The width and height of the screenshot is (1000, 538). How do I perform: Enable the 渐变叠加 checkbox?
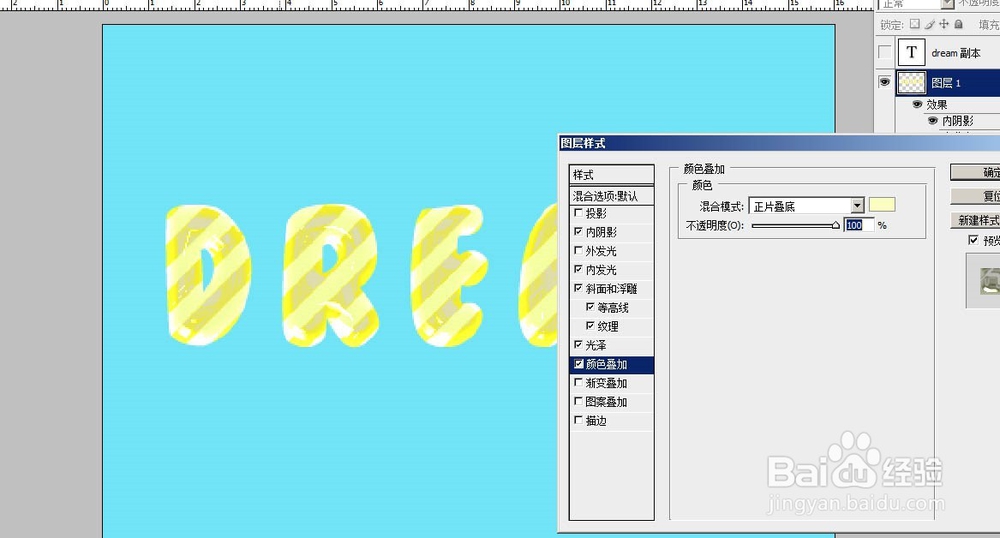[x=578, y=382]
